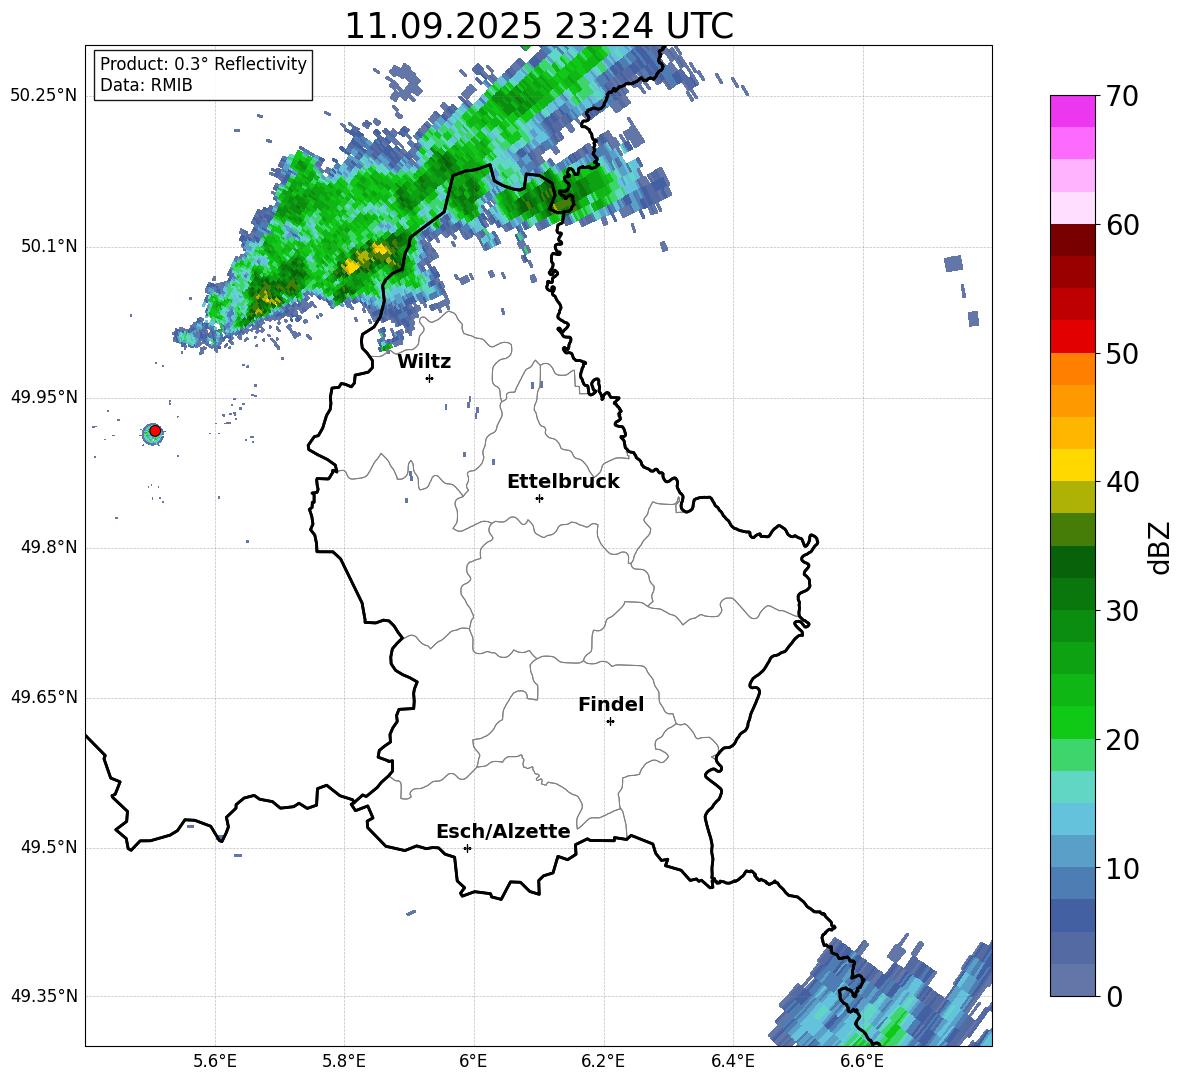Click the 49.5°N latitude label
This screenshot has height=1081, width=1184.
coord(49,847)
